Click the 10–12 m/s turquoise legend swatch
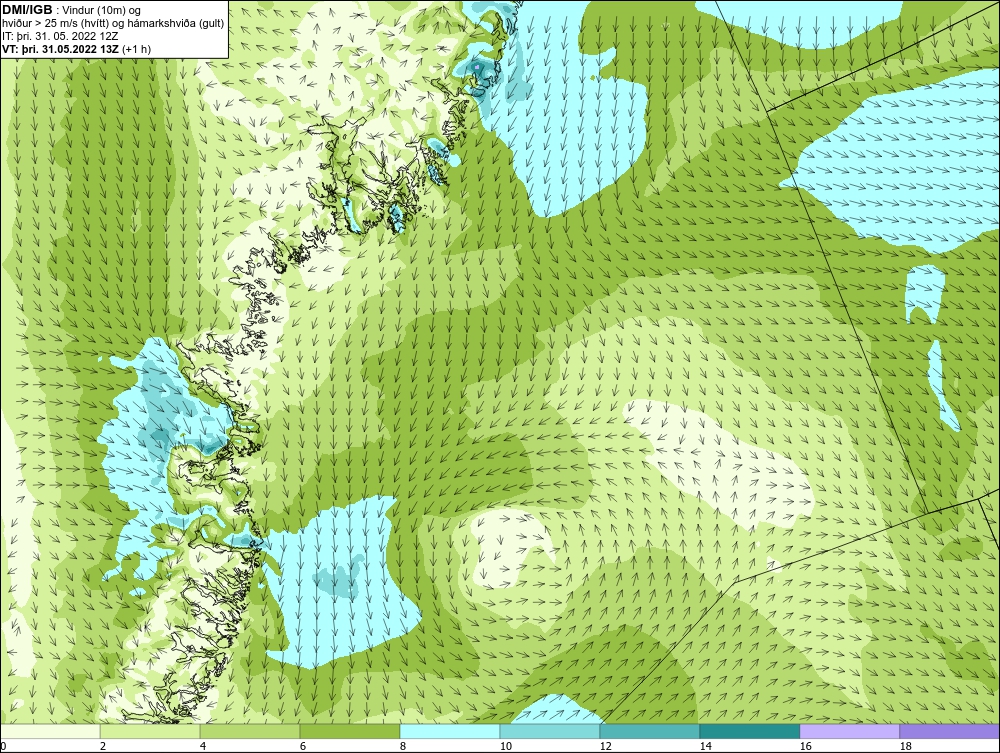Viewport: 1000px width, 753px height. point(550,731)
